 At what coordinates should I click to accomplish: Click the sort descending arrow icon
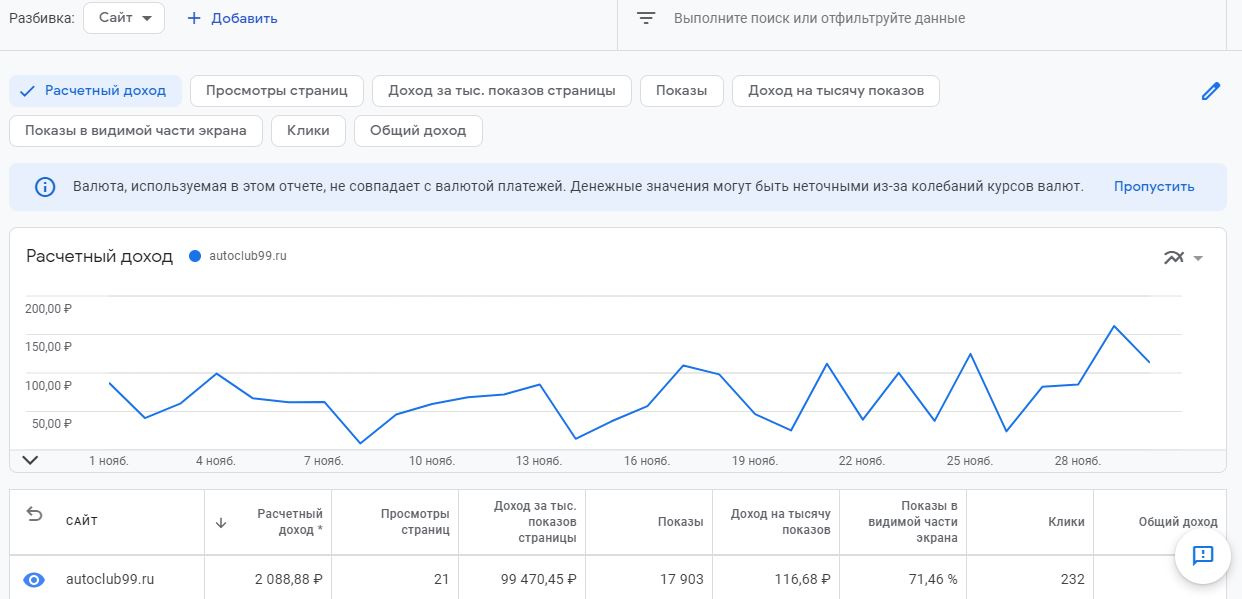coord(221,522)
